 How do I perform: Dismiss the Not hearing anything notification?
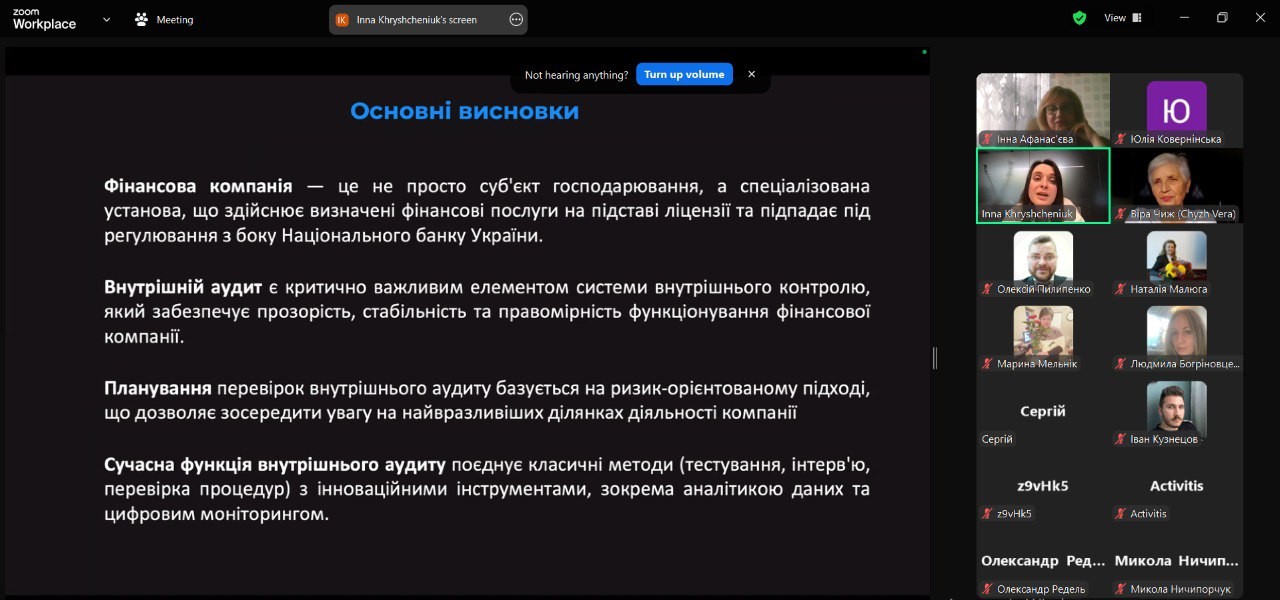751,74
